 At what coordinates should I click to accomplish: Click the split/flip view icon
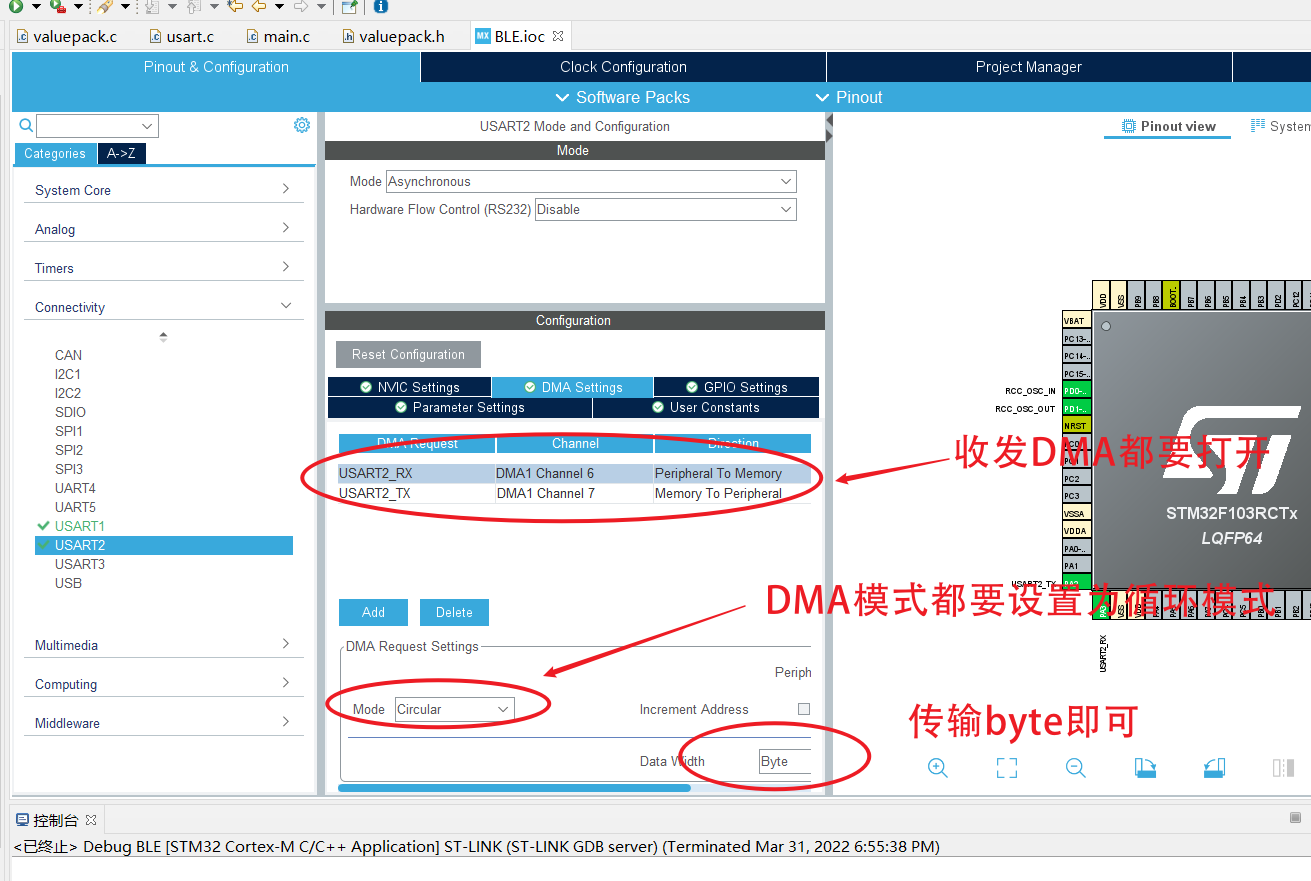coord(1283,768)
